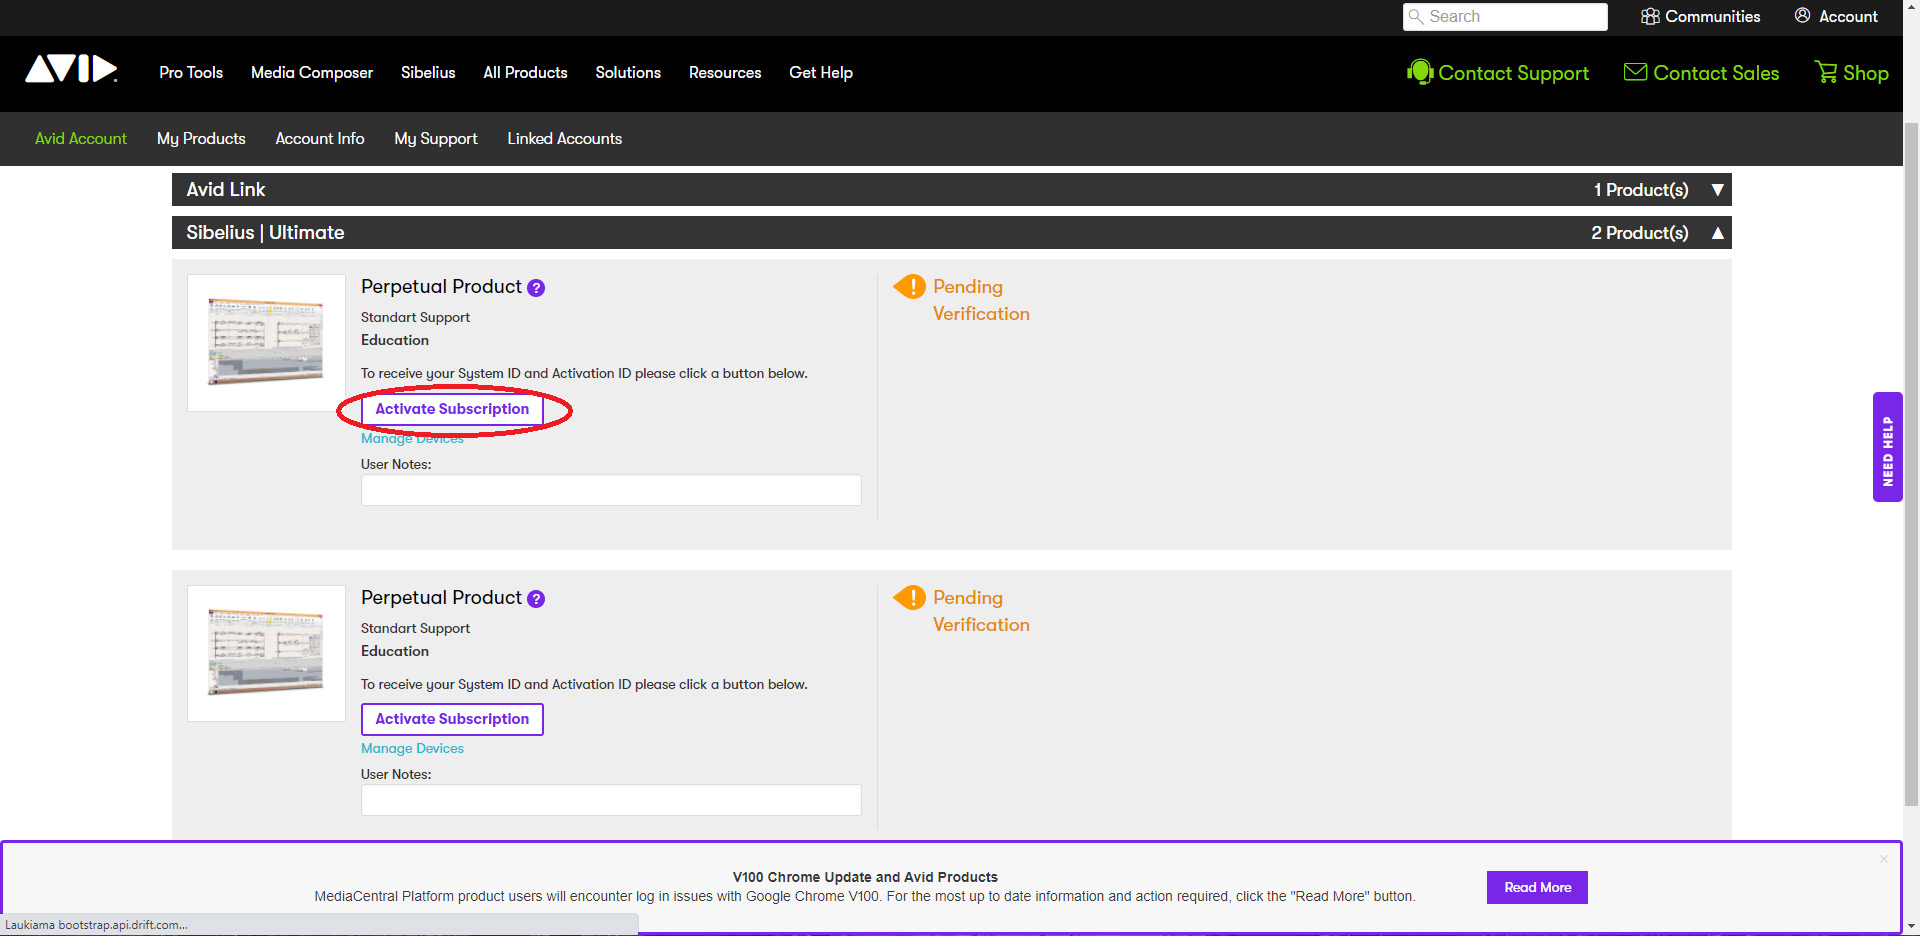Click the Contact Support headset icon
The height and width of the screenshot is (936, 1920).
pyautogui.click(x=1420, y=72)
